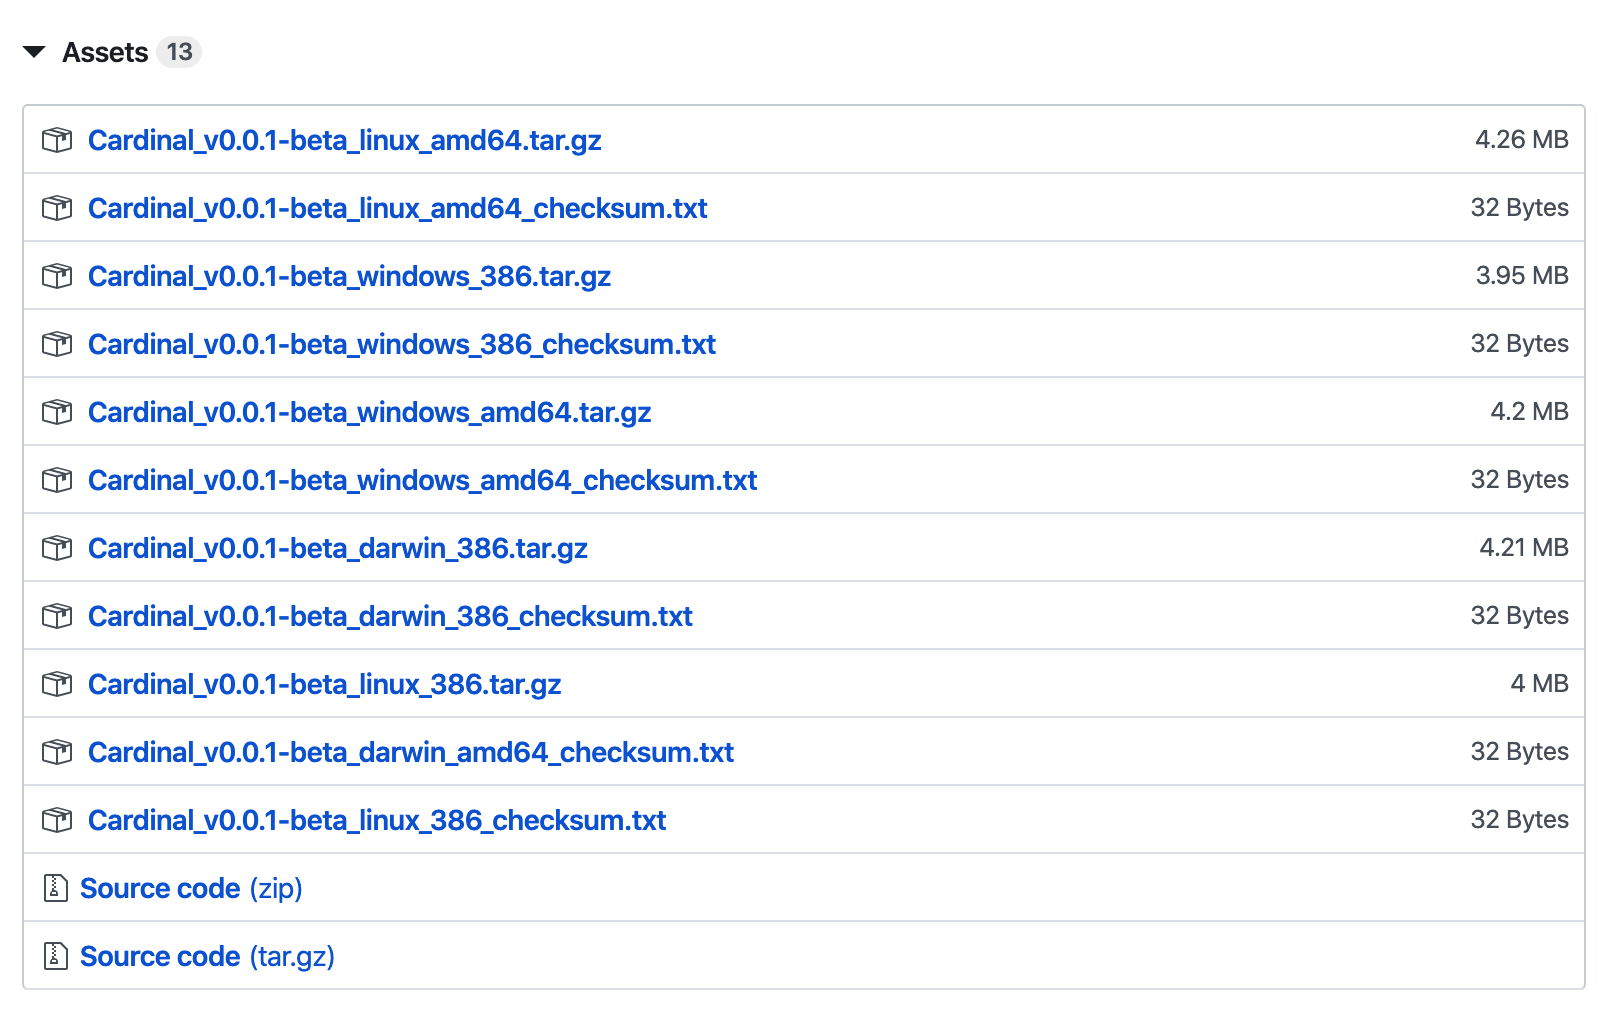Click the Assets count badge 13
The height and width of the screenshot is (1014, 1604).
(x=179, y=52)
